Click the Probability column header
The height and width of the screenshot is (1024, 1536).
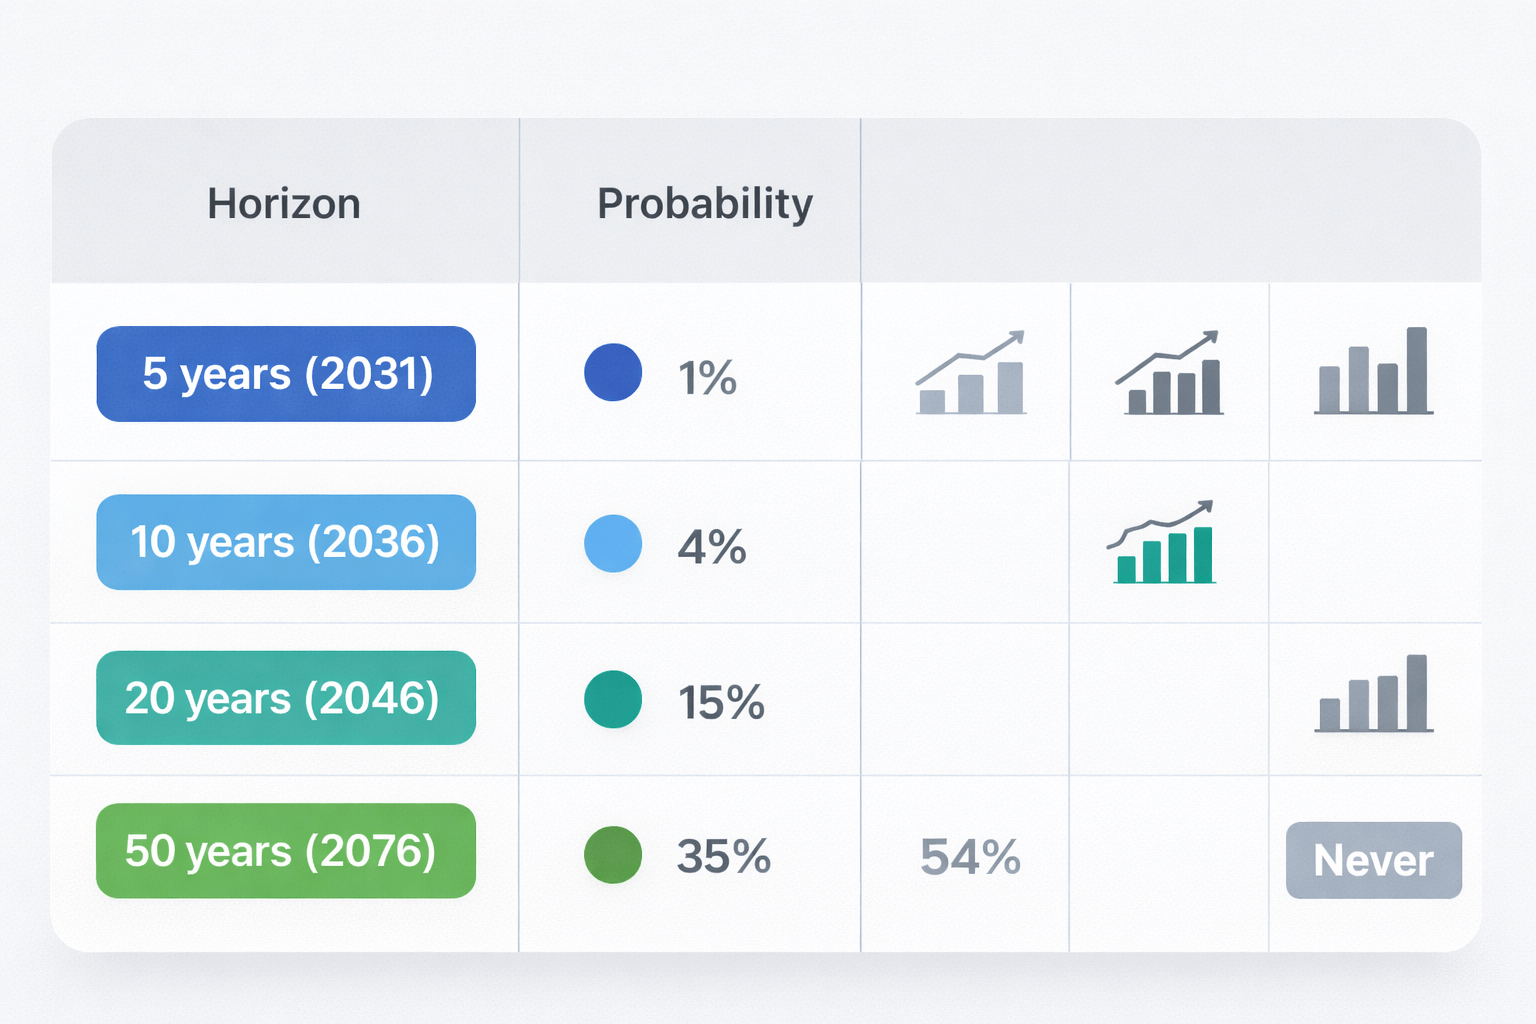[x=705, y=204]
